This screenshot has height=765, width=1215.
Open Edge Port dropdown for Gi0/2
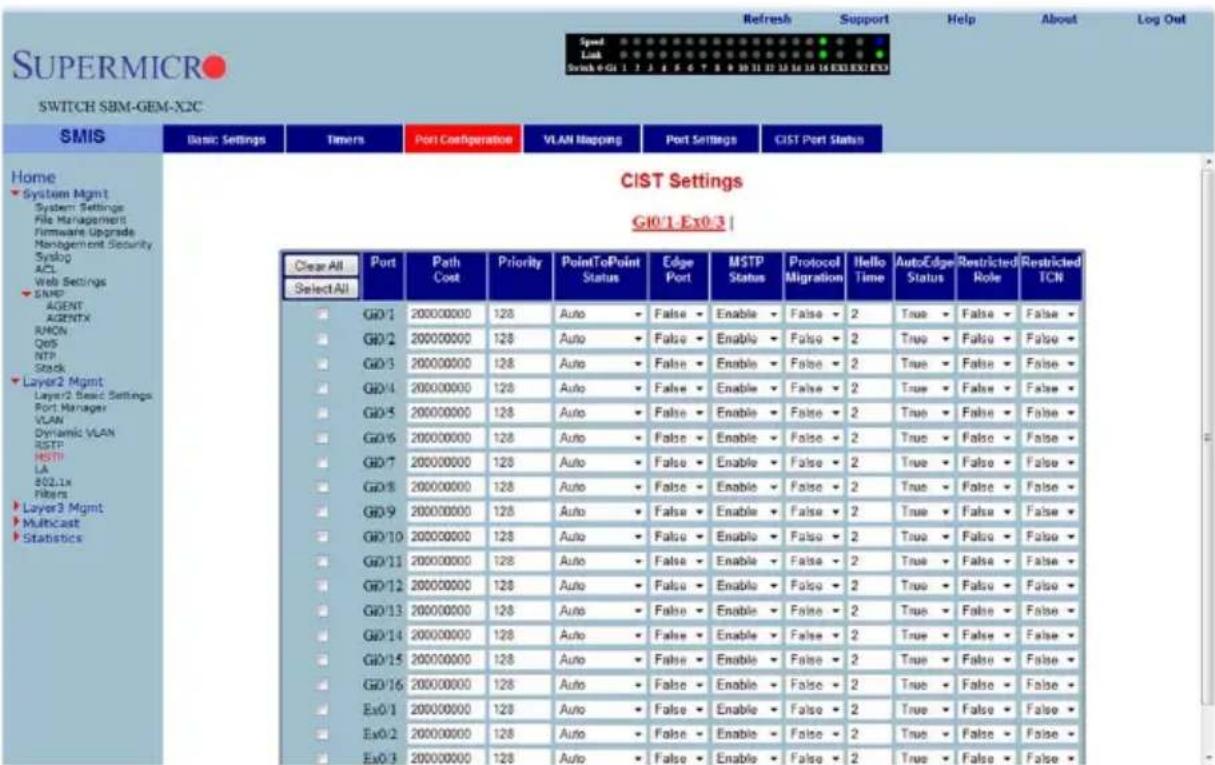coord(678,337)
